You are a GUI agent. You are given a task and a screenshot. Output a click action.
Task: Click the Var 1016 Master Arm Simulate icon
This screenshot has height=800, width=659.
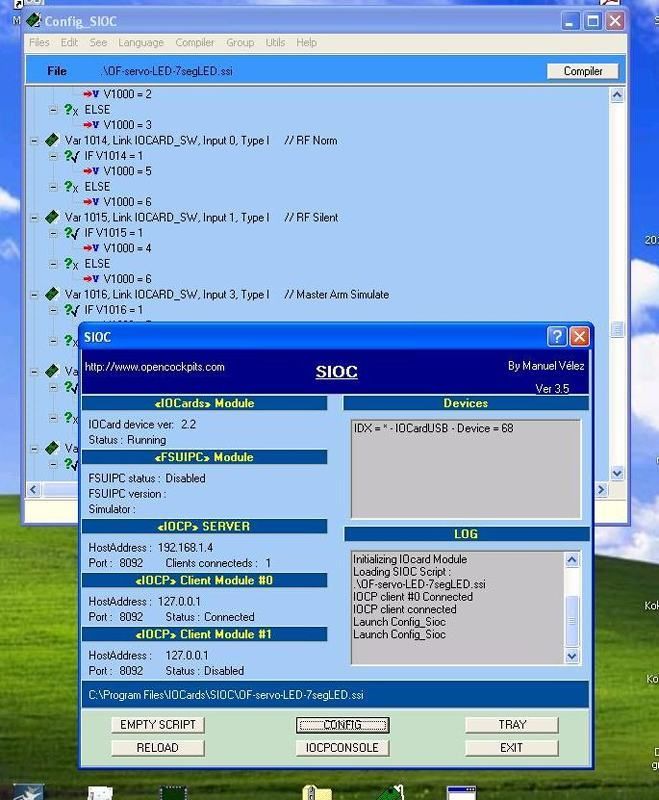pyautogui.click(x=52, y=295)
